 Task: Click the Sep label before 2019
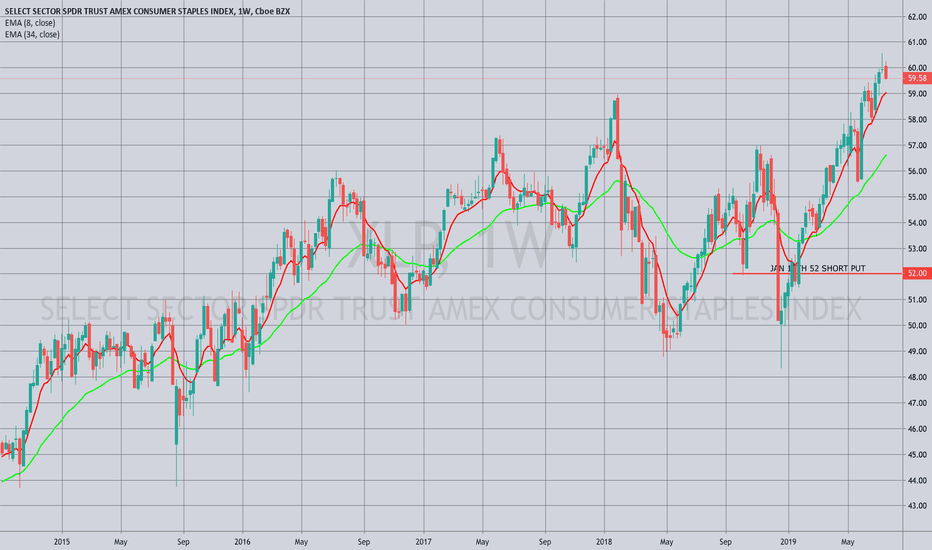click(x=726, y=542)
